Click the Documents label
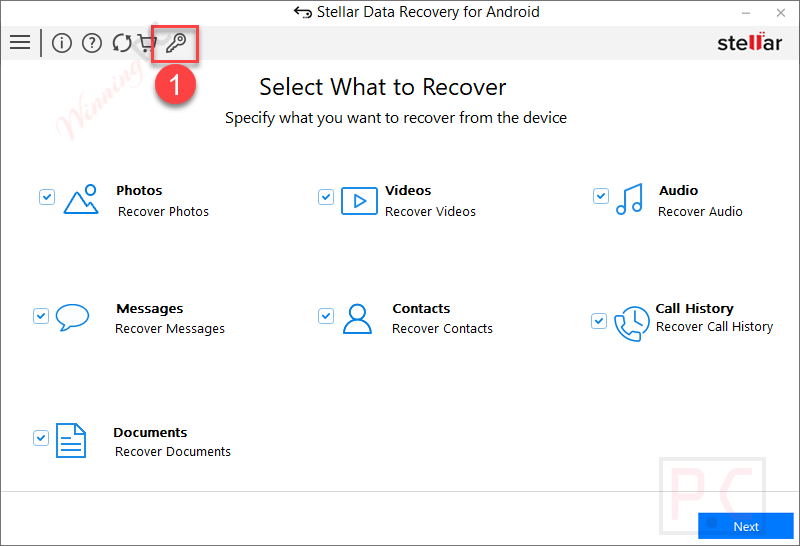This screenshot has width=800, height=546. pyautogui.click(x=151, y=433)
